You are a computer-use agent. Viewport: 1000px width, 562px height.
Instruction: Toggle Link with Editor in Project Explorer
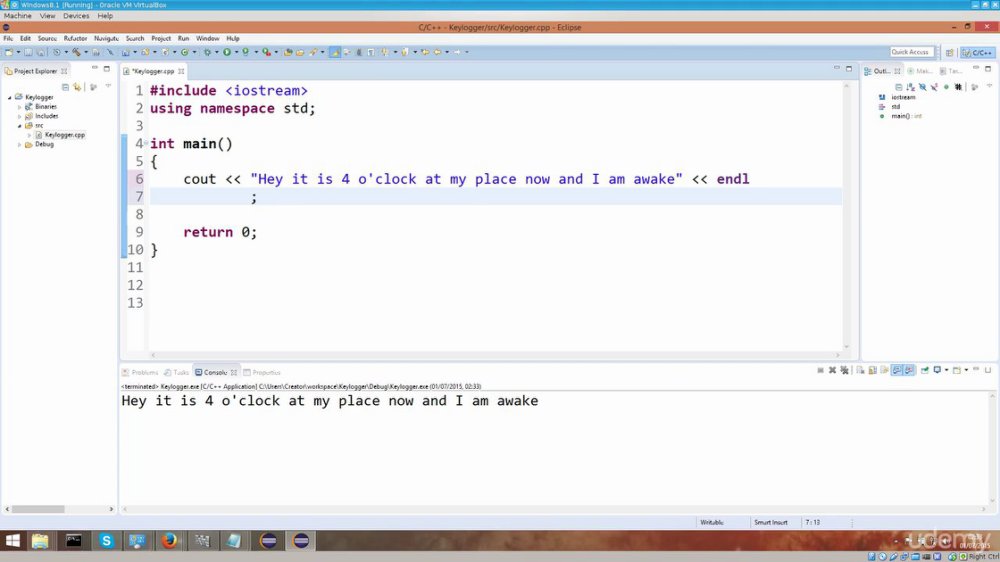77,87
